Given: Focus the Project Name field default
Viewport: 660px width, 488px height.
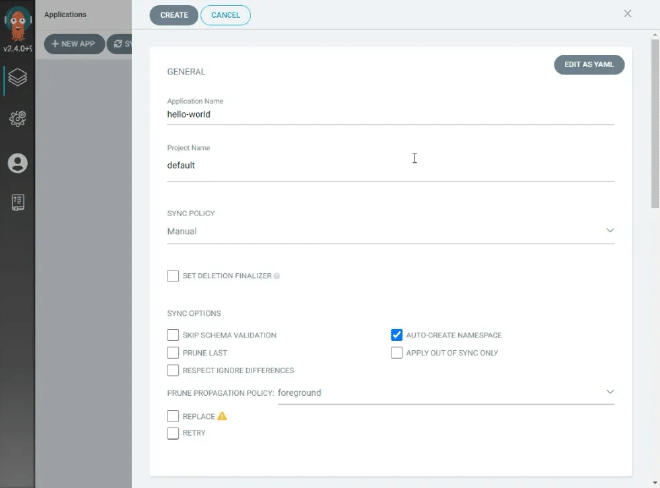Looking at the screenshot, I should point(391,165).
